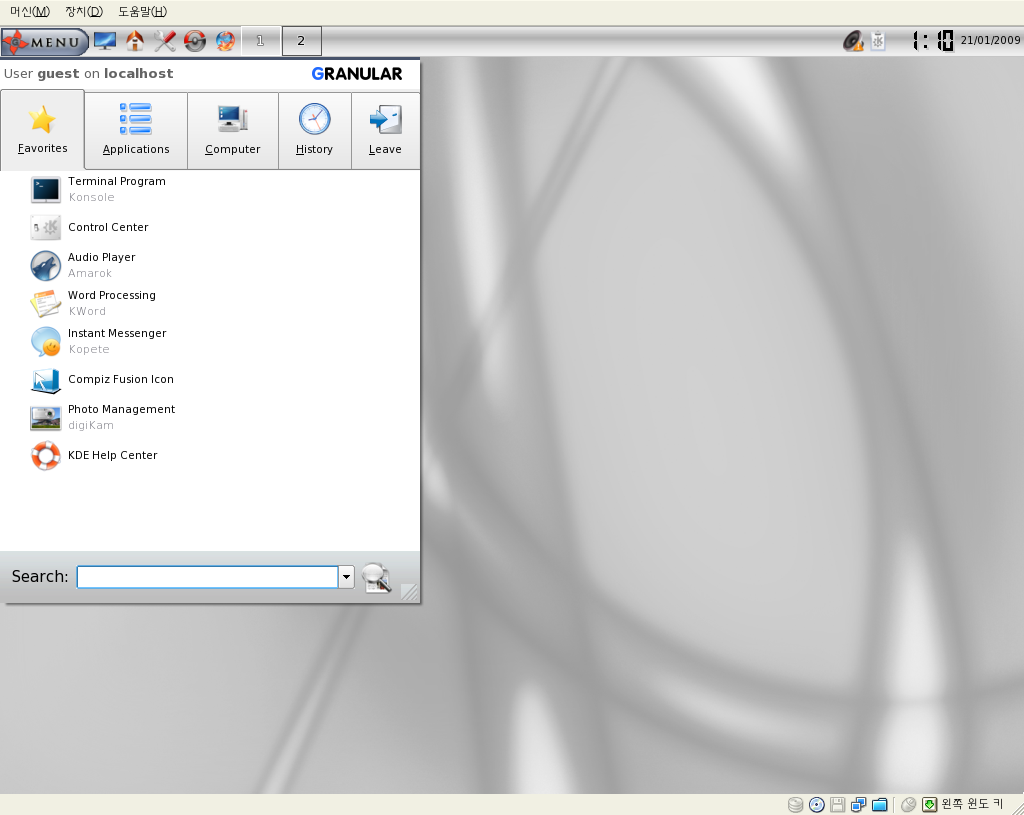
Task: Open the History tab
Action: click(314, 131)
